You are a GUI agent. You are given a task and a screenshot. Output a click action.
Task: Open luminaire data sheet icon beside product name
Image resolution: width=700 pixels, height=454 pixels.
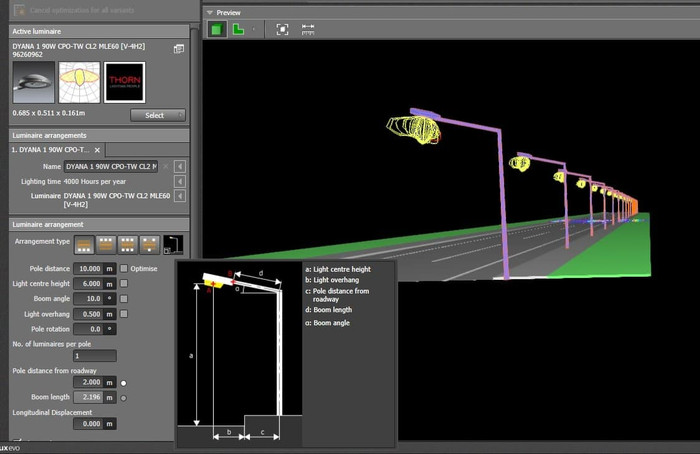point(179,48)
